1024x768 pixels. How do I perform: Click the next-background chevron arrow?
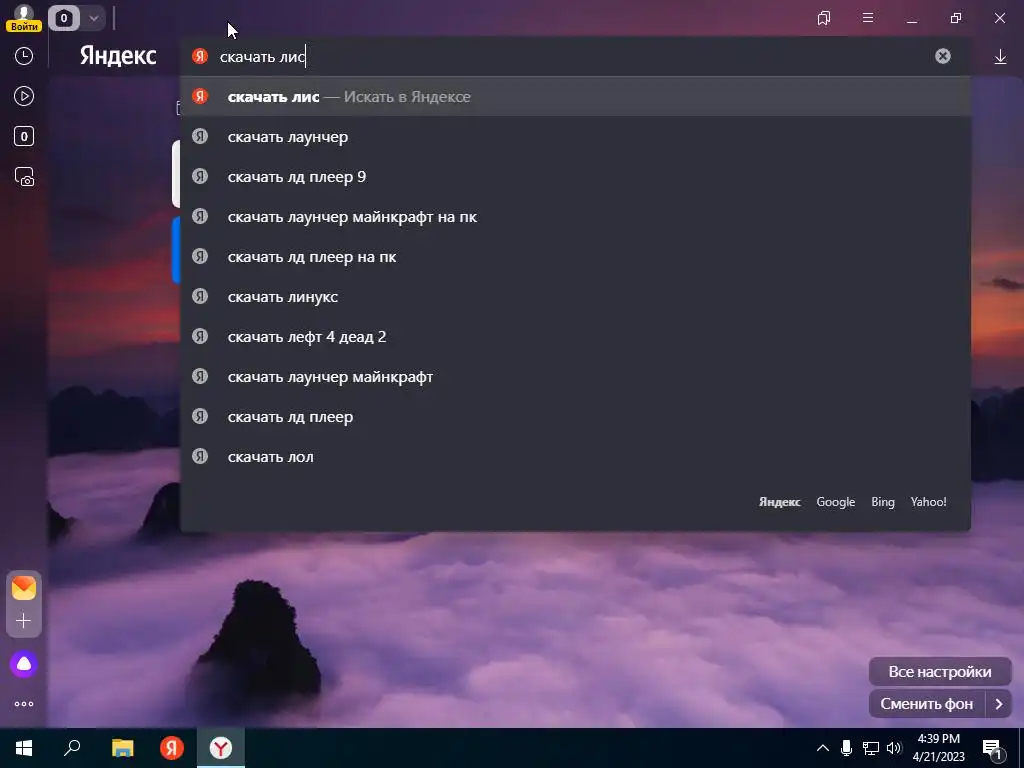(x=999, y=704)
